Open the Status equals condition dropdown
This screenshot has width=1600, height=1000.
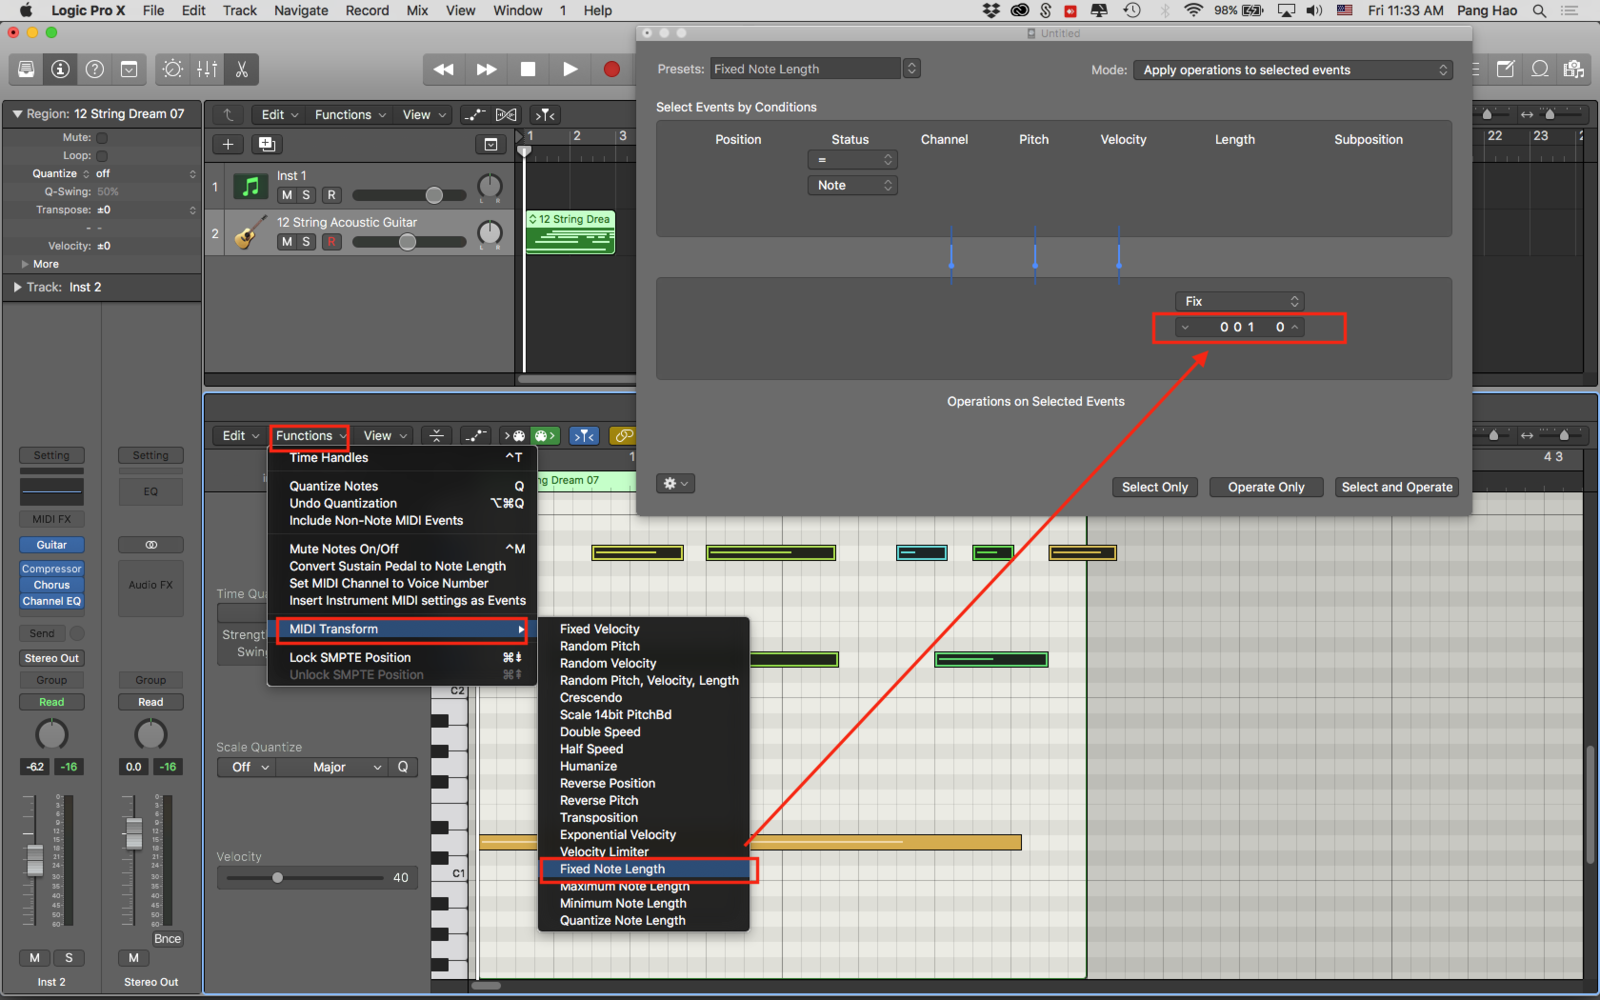click(852, 160)
